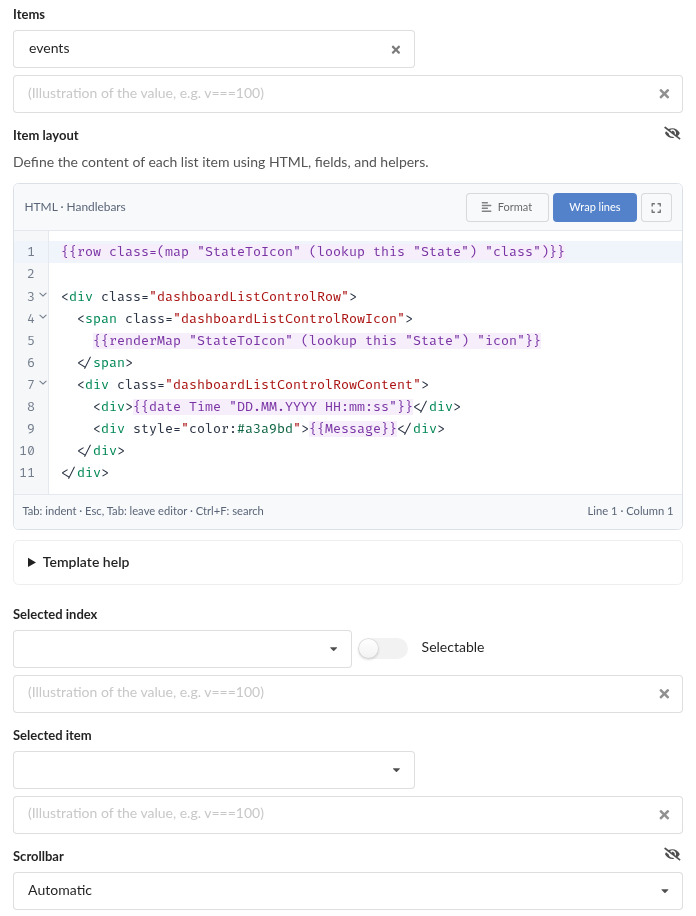Viewport: 696px width, 916px height.
Task: Open the Selected item dropdown
Action: click(x=214, y=770)
